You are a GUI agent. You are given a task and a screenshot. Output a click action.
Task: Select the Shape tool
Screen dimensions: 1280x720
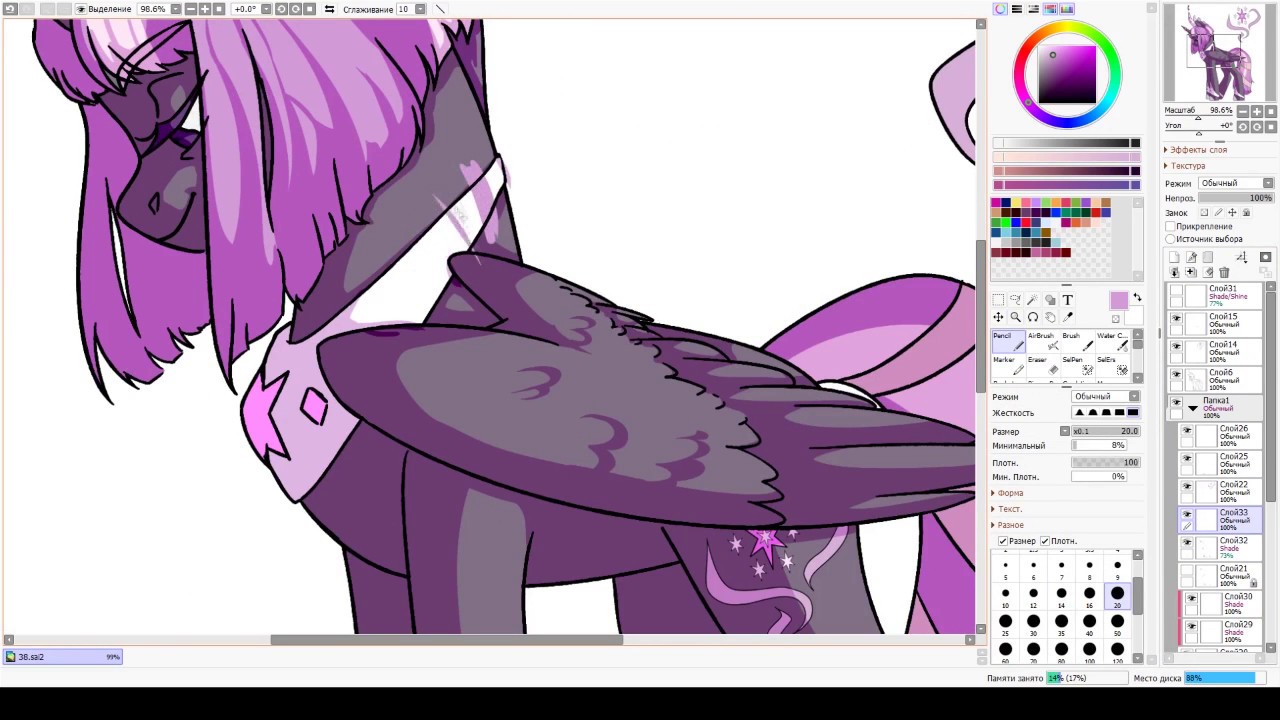point(1050,300)
